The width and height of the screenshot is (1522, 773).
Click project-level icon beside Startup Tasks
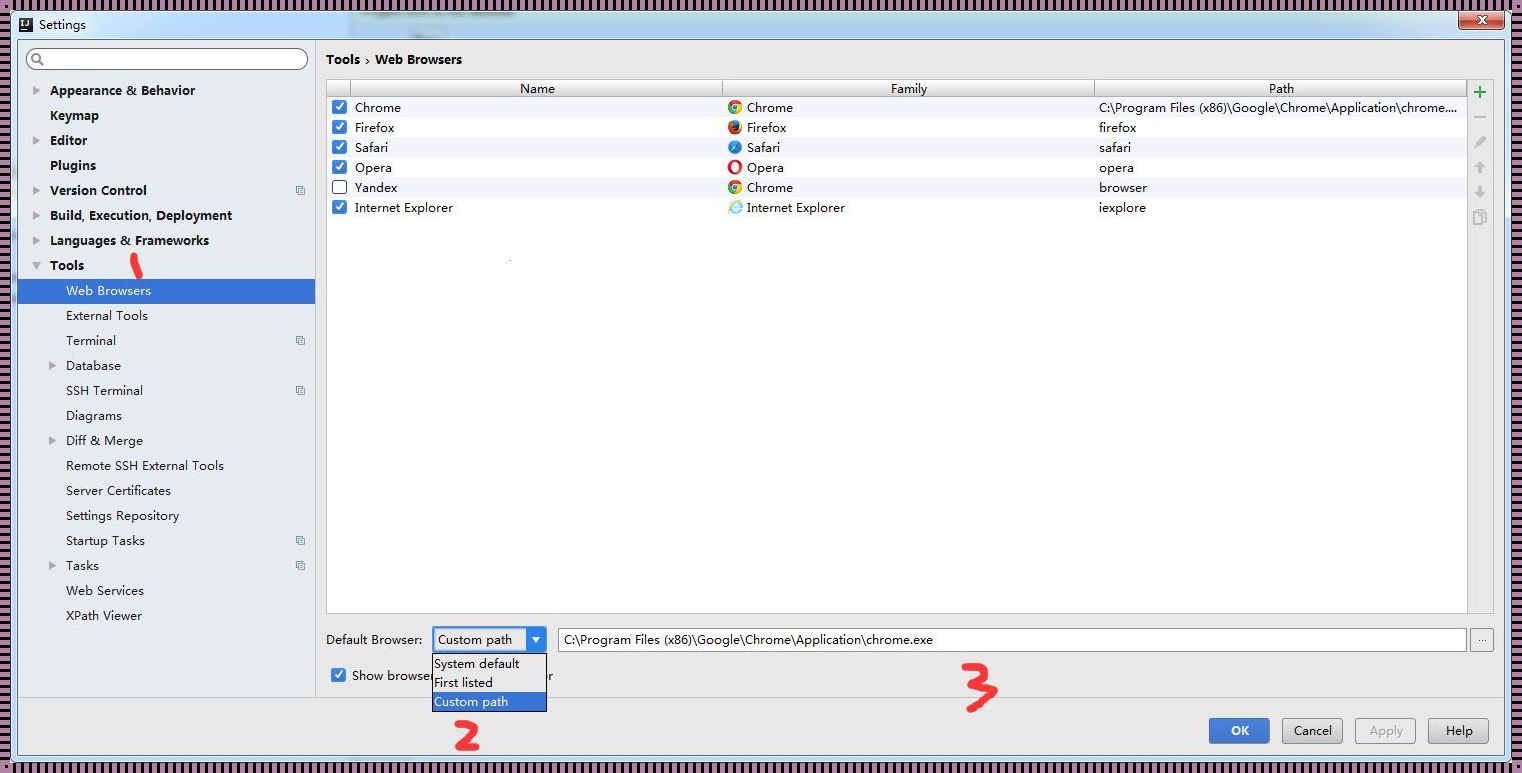coord(300,540)
